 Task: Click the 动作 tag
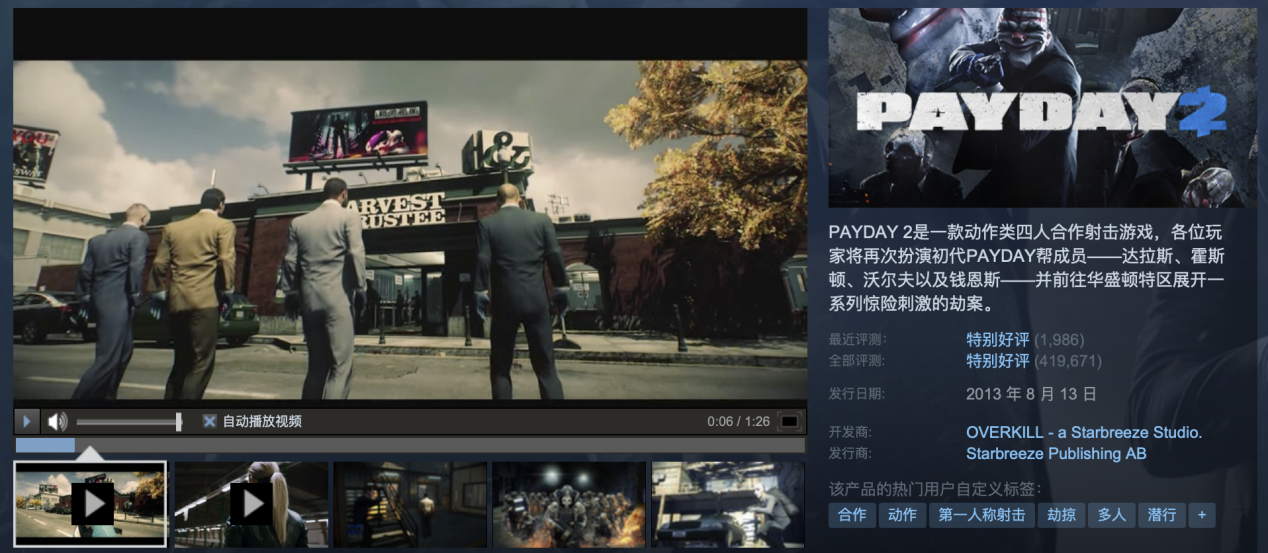point(902,515)
